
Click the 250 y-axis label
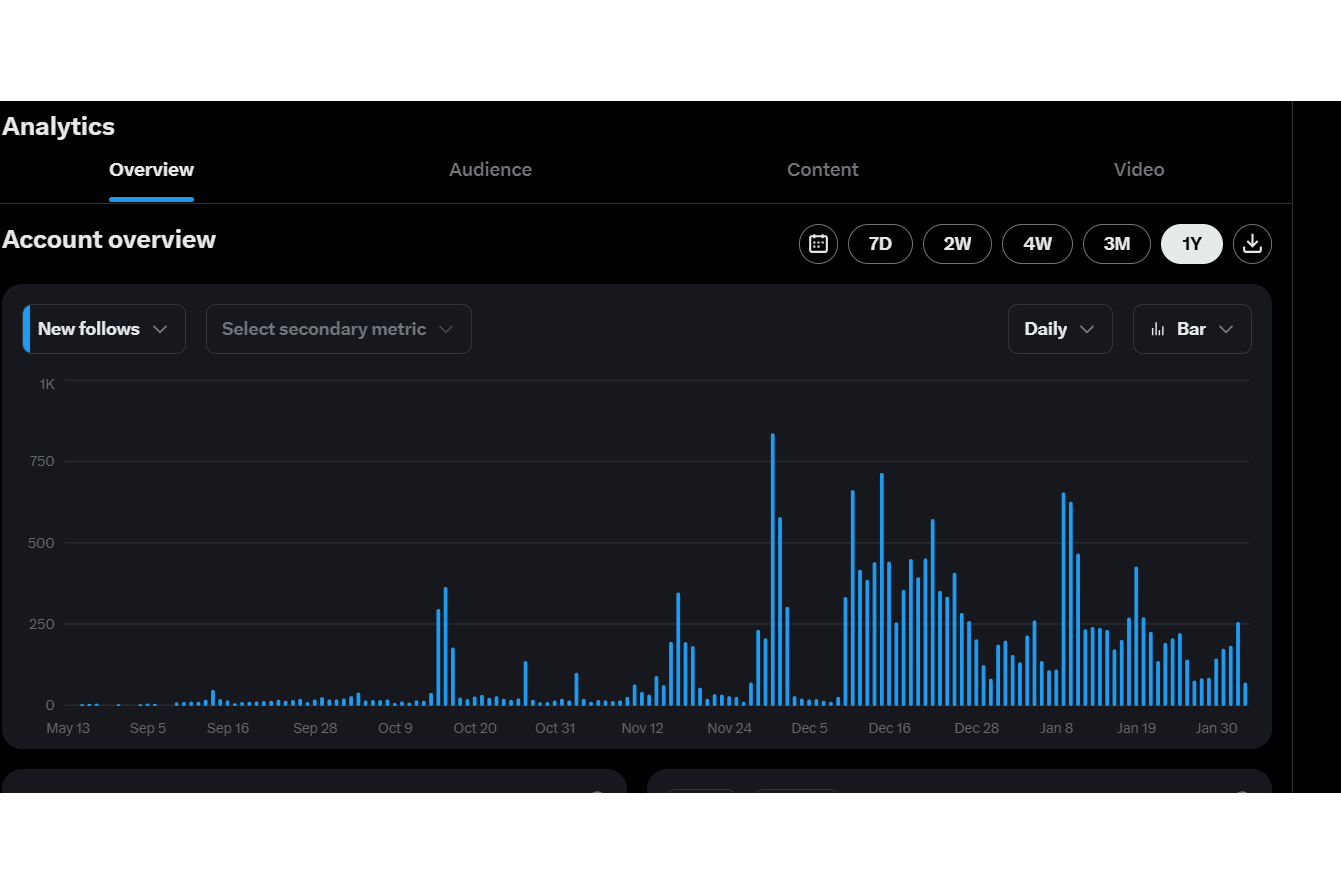pyautogui.click(x=43, y=624)
